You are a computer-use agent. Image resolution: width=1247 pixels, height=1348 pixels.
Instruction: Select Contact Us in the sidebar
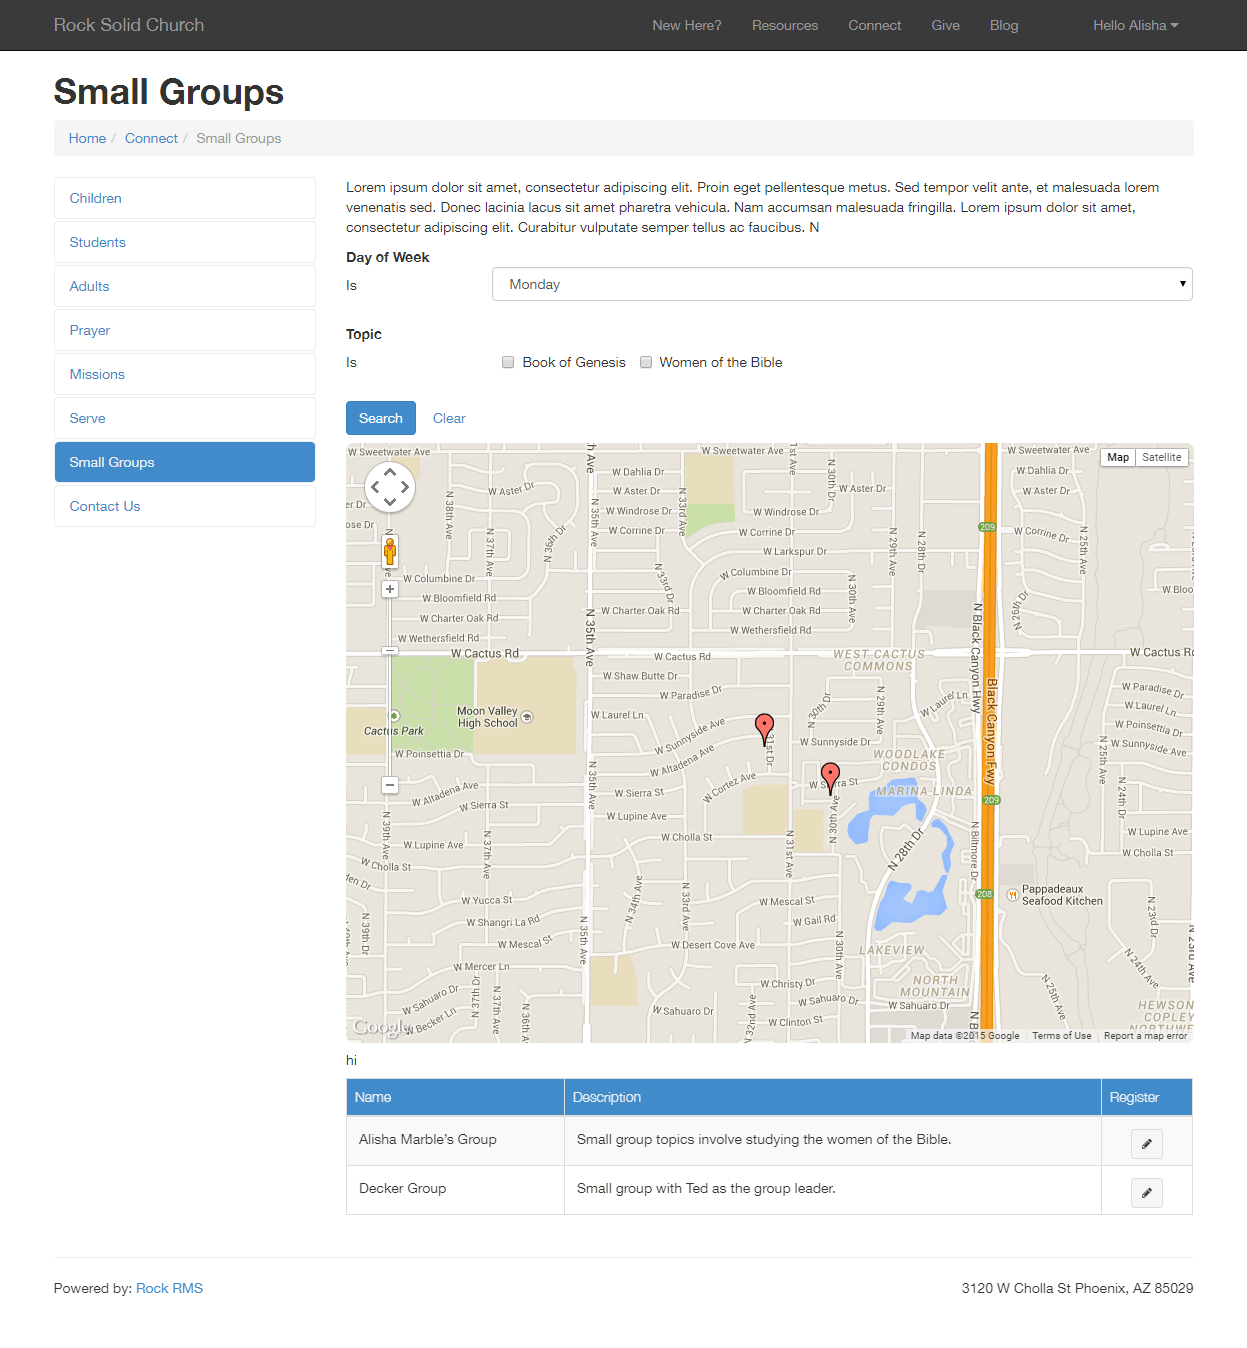[185, 506]
